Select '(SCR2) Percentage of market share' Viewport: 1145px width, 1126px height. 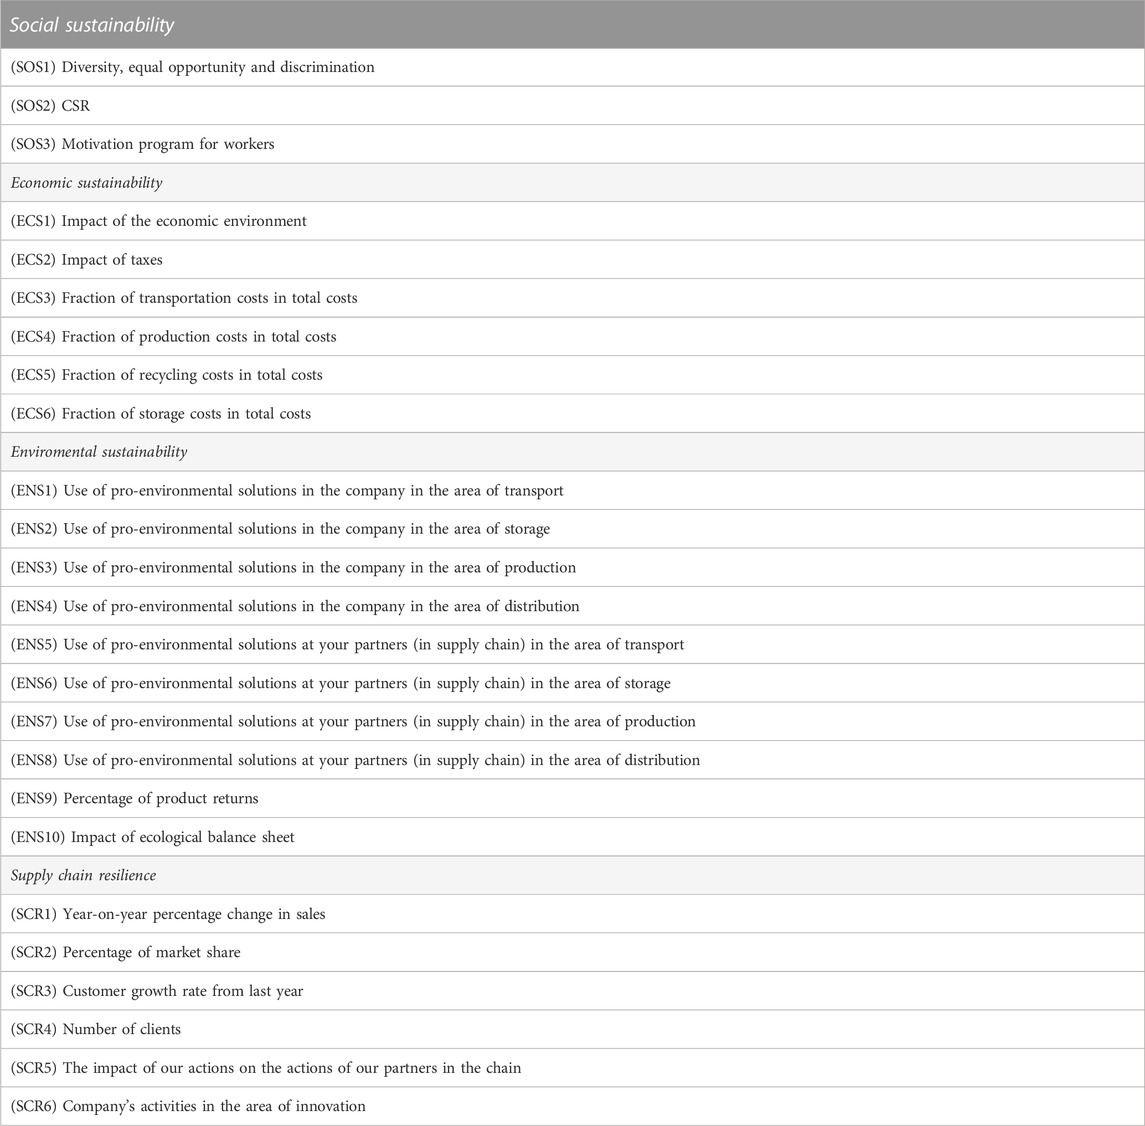click(x=572, y=952)
